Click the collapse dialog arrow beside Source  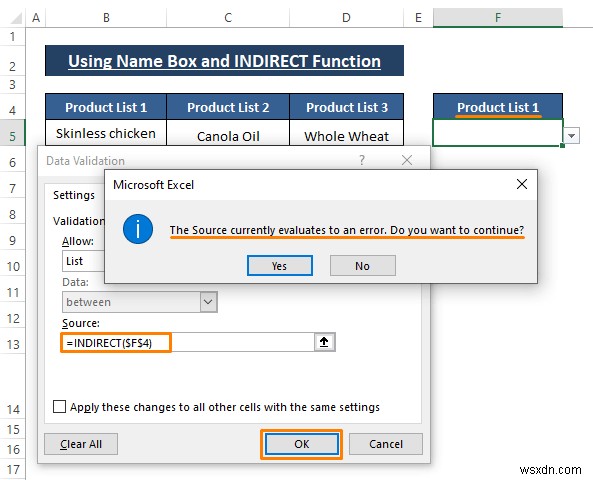click(x=324, y=342)
